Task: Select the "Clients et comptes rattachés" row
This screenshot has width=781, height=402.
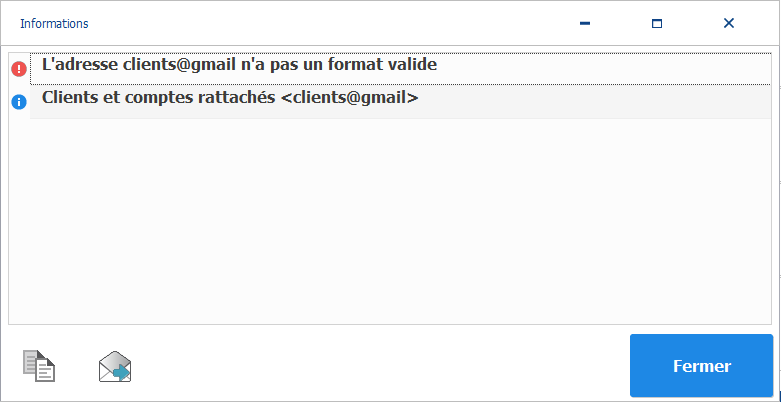Action: coord(400,102)
